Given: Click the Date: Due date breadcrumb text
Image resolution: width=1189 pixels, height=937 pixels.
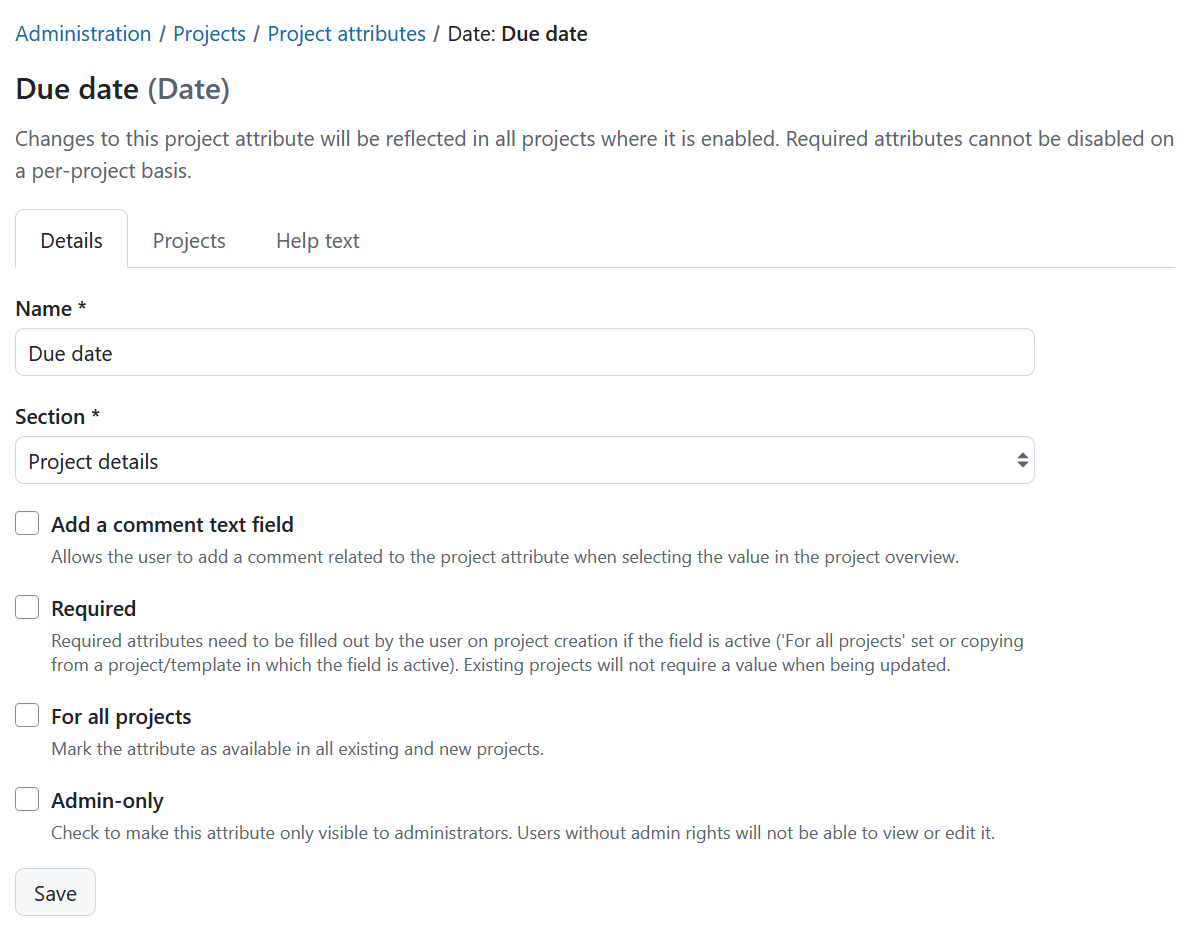Looking at the screenshot, I should tap(517, 34).
